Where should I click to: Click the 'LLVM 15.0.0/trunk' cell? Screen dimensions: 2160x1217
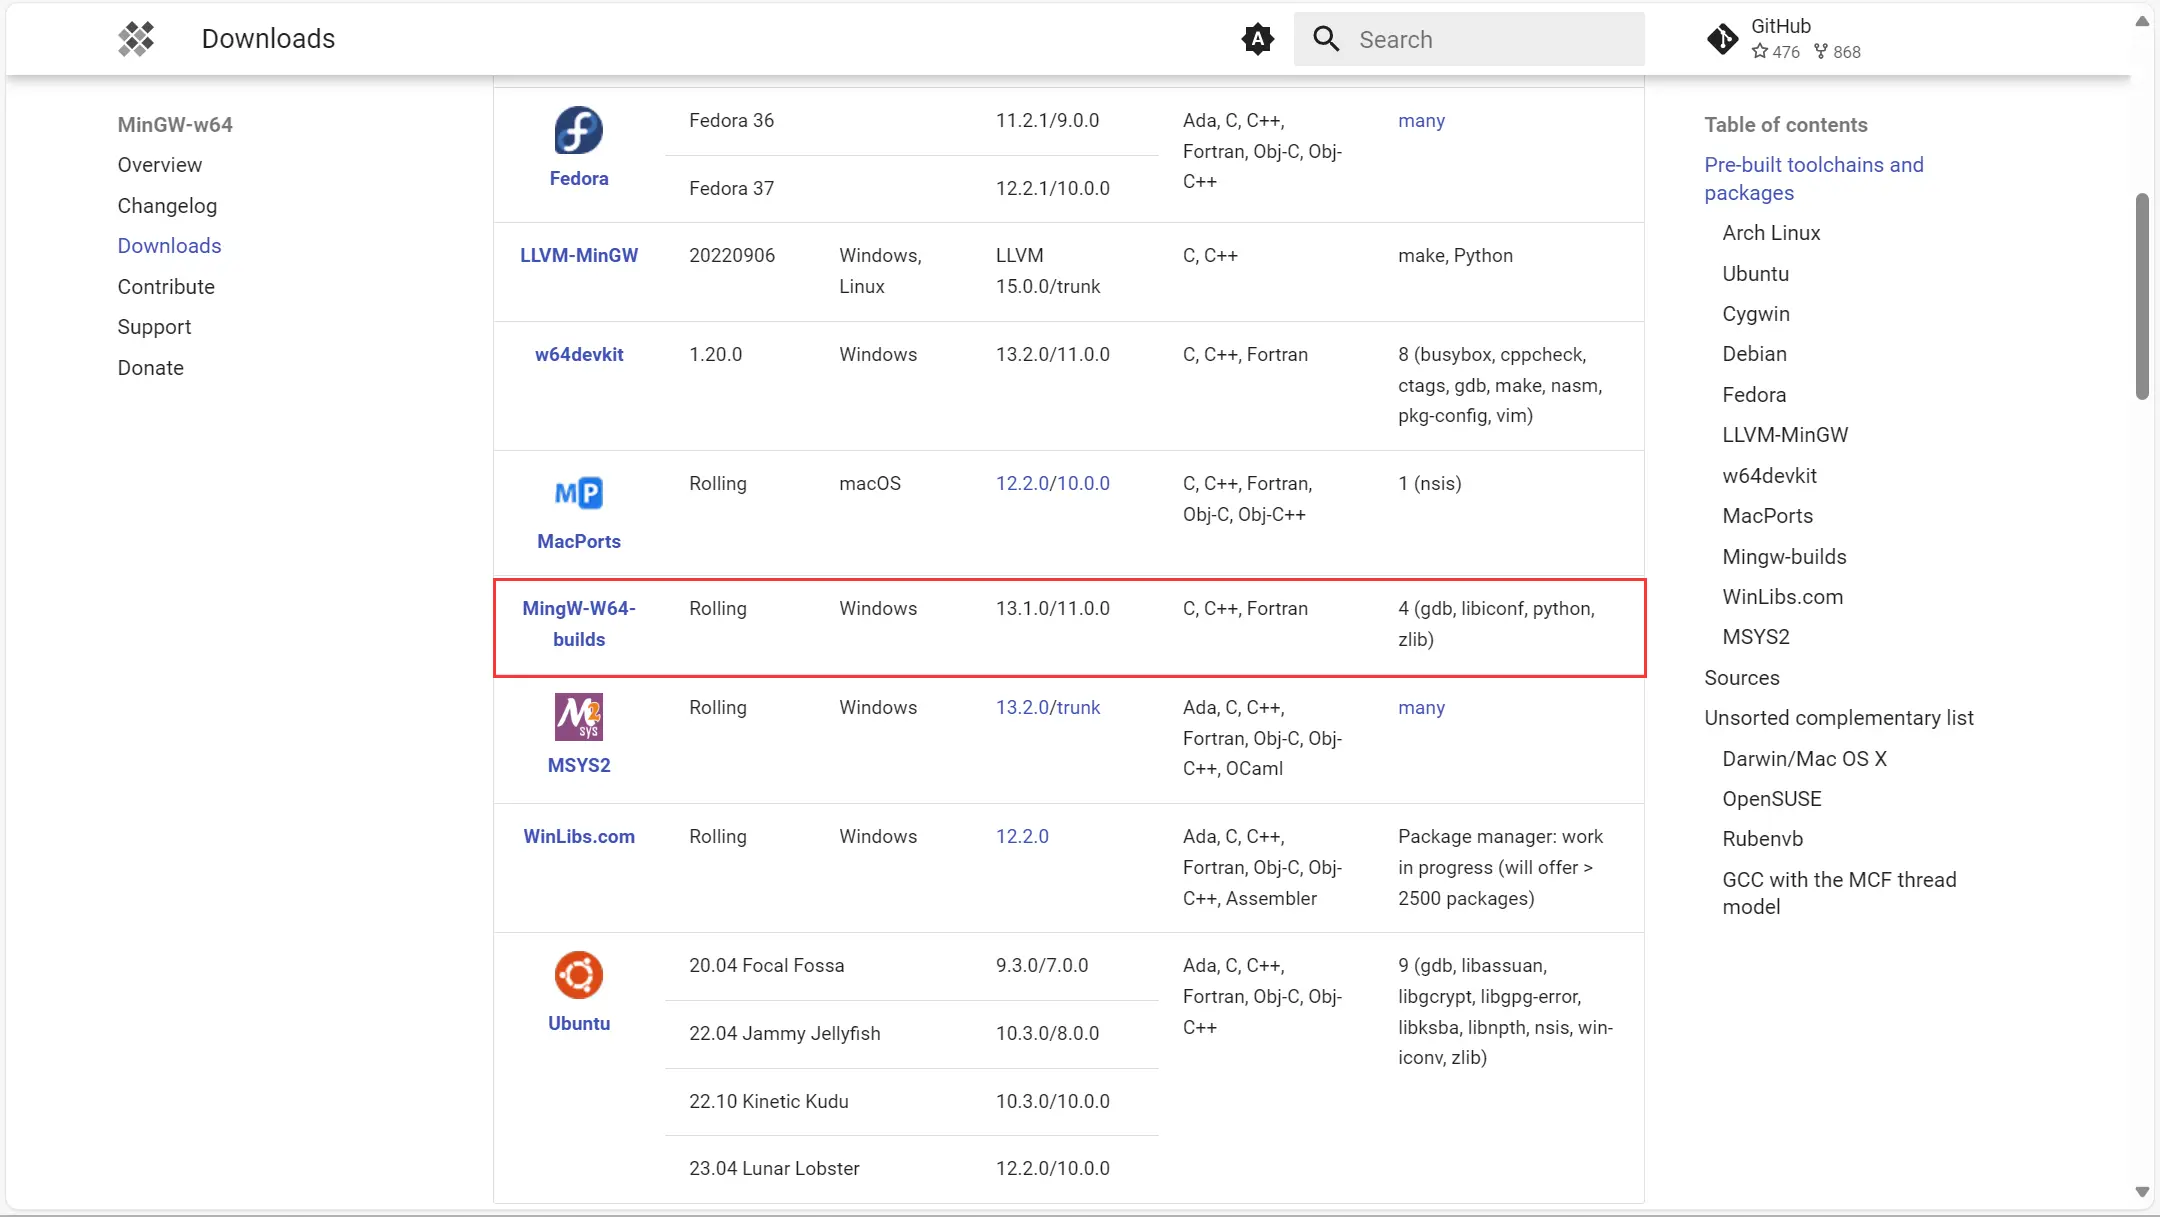coord(1047,271)
